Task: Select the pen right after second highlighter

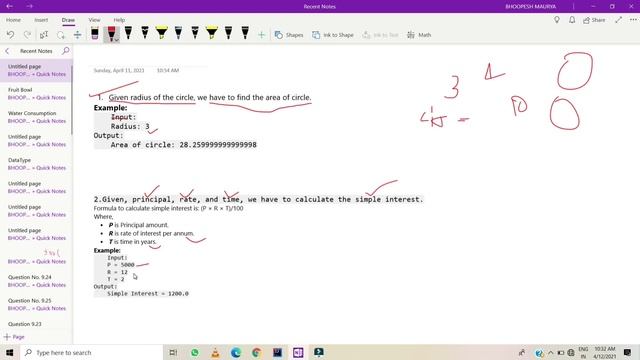Action: point(229,33)
